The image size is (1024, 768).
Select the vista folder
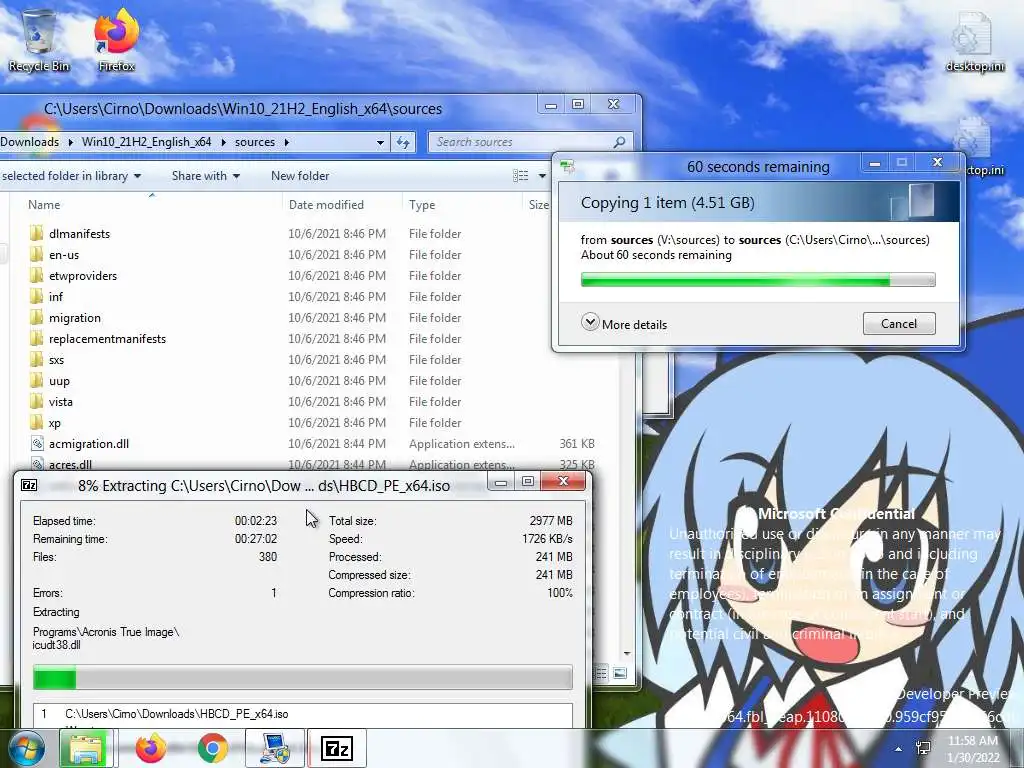[60, 402]
